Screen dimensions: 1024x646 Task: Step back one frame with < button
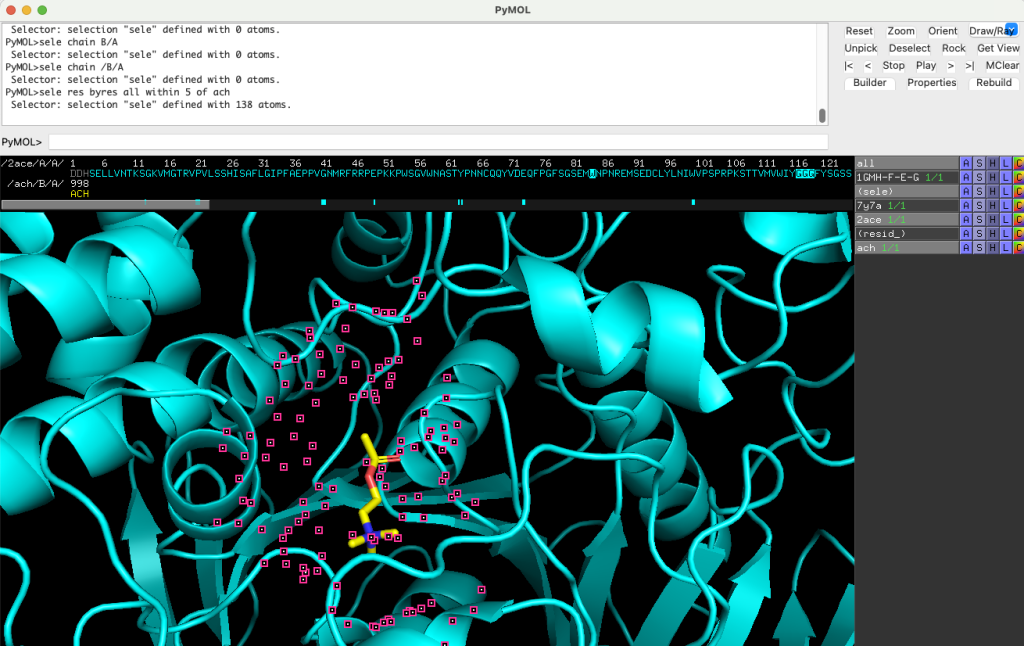[867, 66]
